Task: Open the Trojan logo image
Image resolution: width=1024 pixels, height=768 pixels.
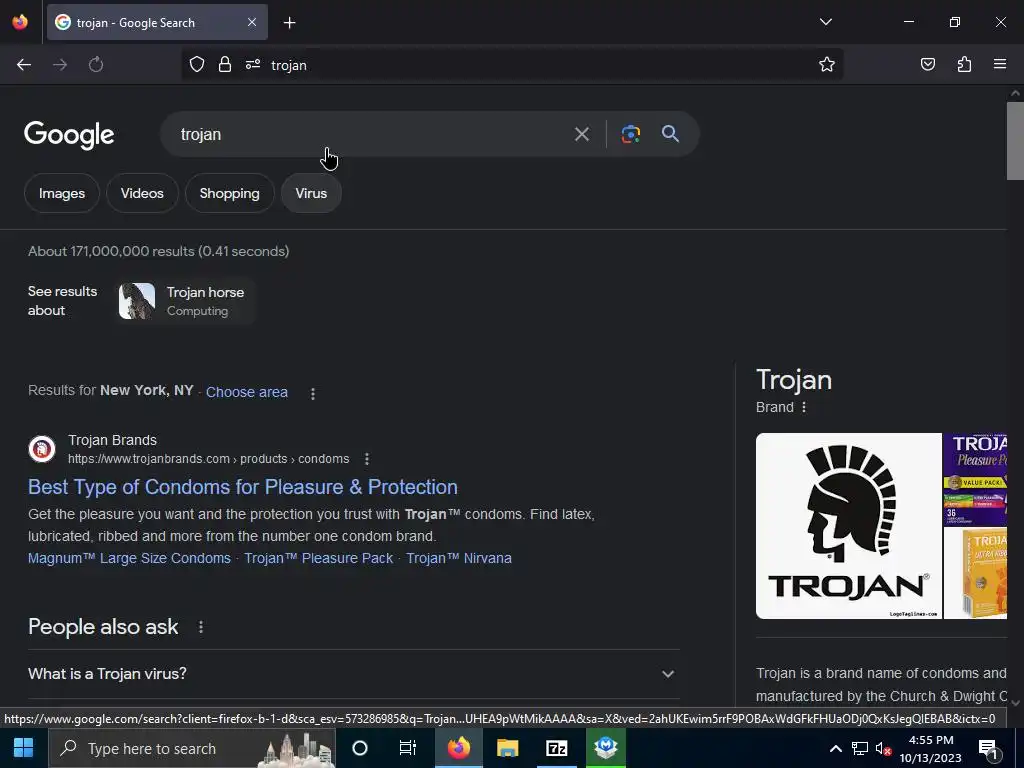Action: [x=848, y=526]
